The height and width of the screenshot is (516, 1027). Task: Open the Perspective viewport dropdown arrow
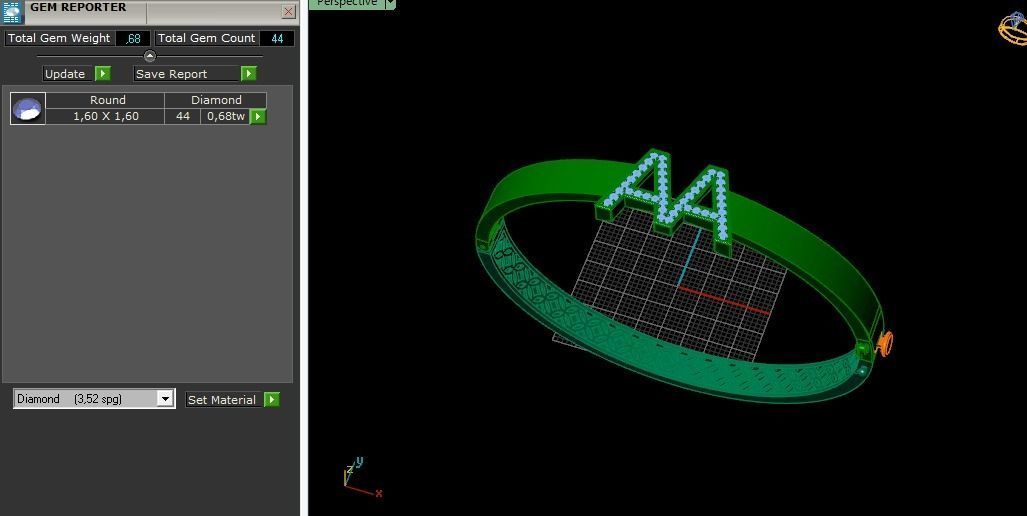(x=390, y=3)
